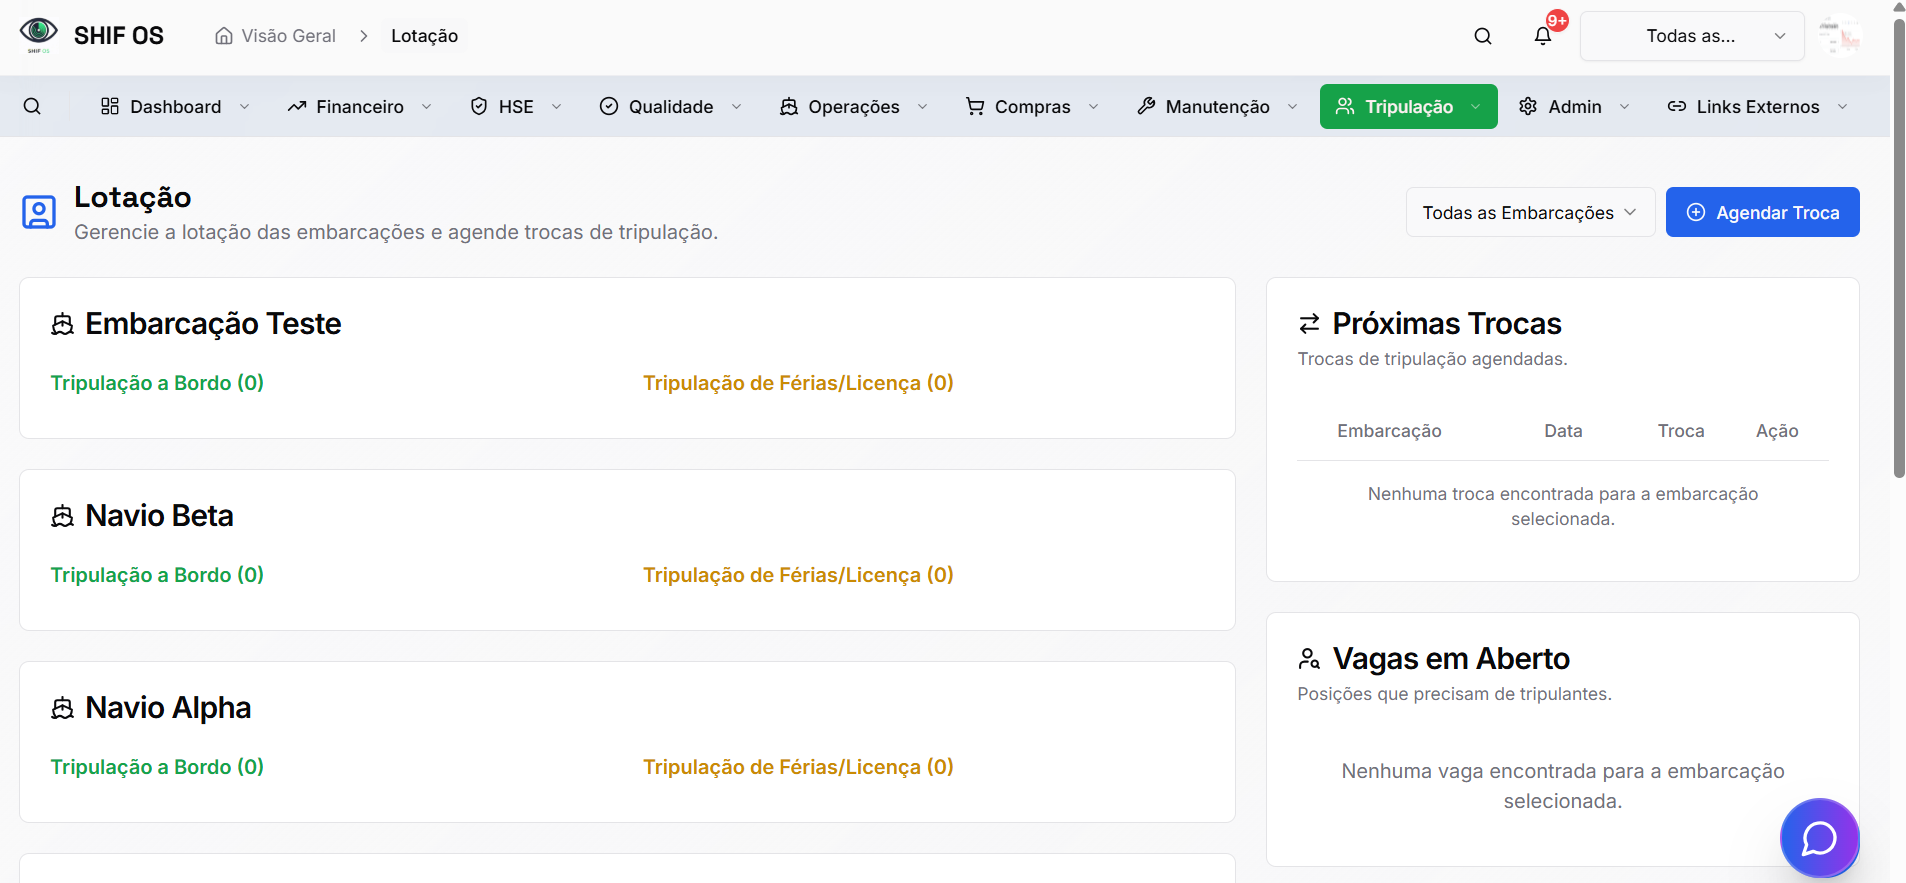Screen dimensions: 1906x883
Task: Click the Agendar Troca button
Action: point(1762,212)
